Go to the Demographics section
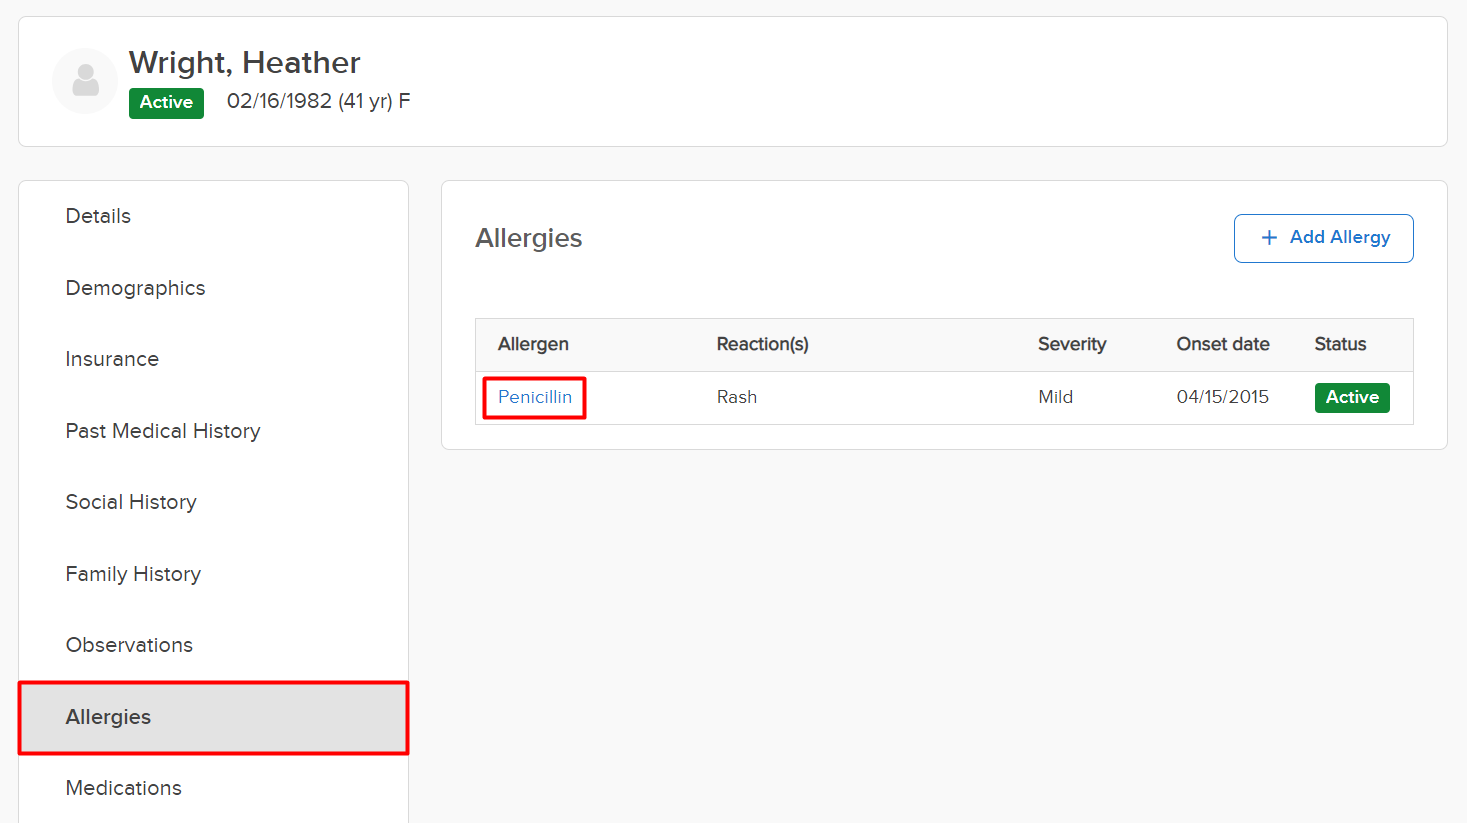This screenshot has width=1467, height=823. tap(135, 288)
